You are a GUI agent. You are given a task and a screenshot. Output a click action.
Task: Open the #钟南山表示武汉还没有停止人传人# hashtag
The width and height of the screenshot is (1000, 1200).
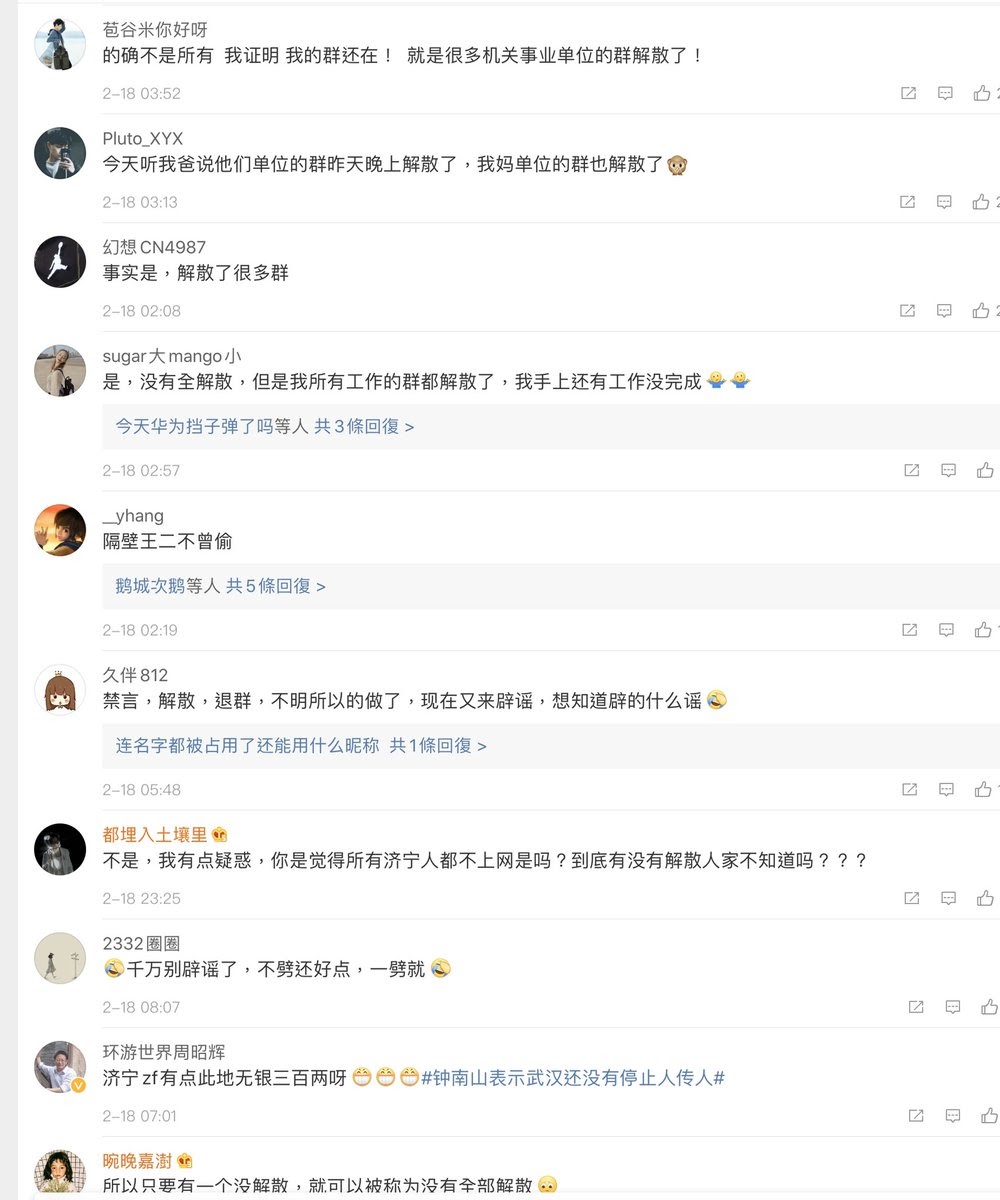point(573,1078)
